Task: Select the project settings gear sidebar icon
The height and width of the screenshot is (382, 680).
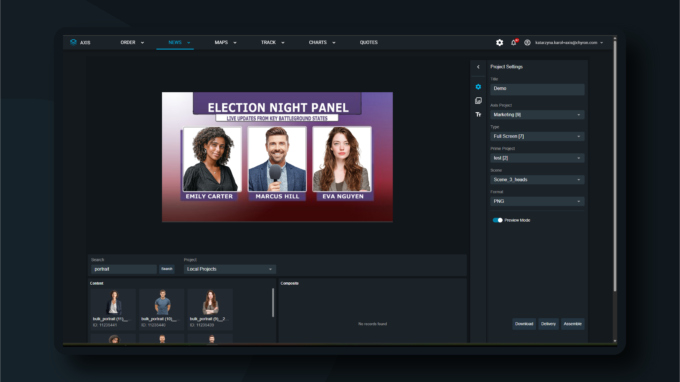Action: [478, 87]
